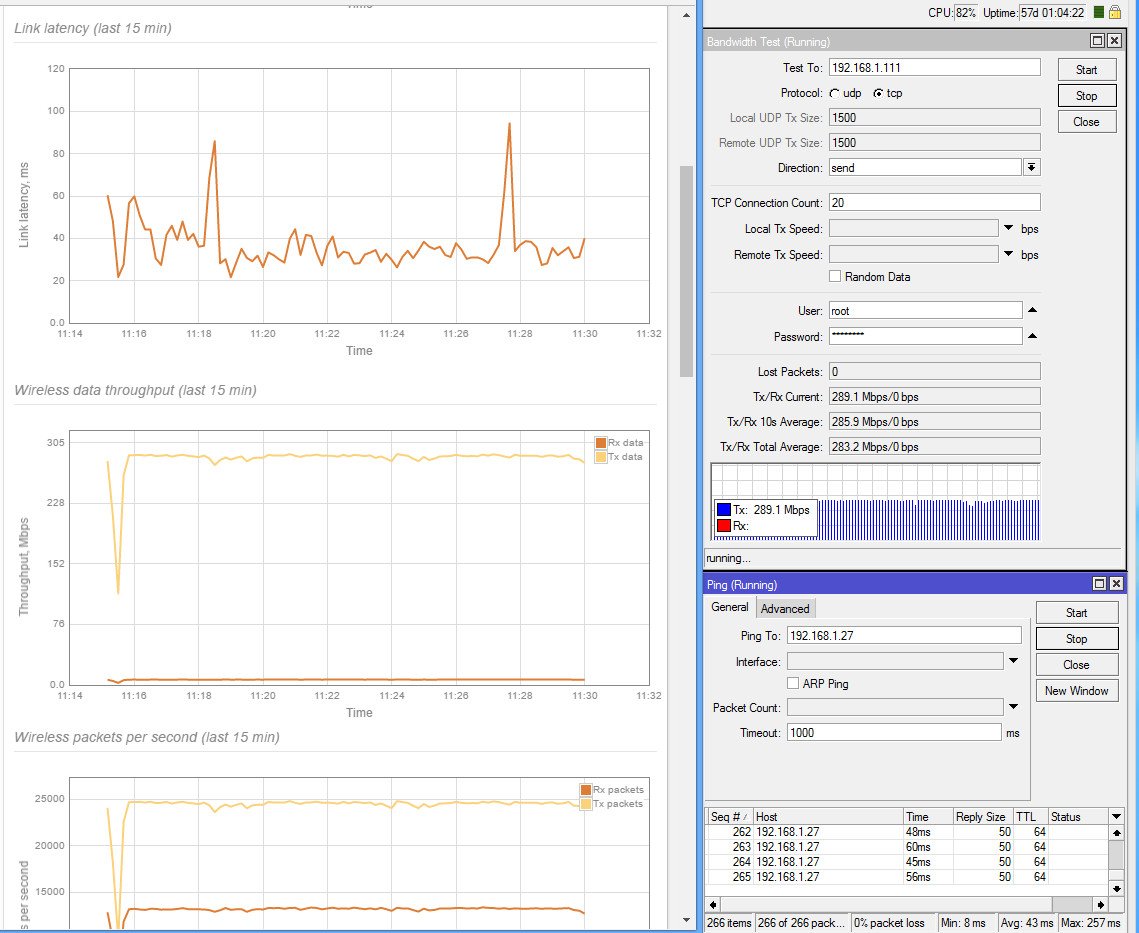This screenshot has height=933, width=1139.
Task: Click the charts page vertical scrollbar thumb
Action: (x=686, y=271)
